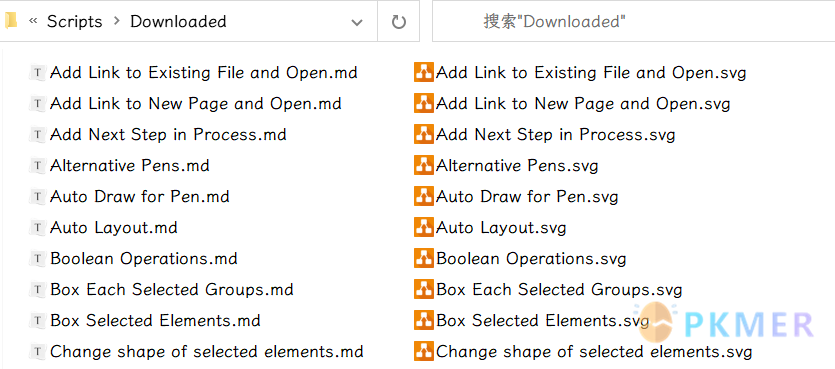Select file Box Each Selected Groups.svg
835x369 pixels.
(559, 290)
